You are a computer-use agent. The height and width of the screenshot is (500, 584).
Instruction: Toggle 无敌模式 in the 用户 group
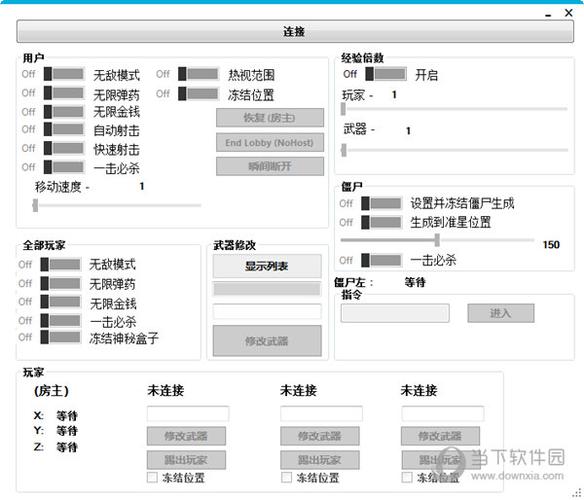pyautogui.click(x=64, y=74)
